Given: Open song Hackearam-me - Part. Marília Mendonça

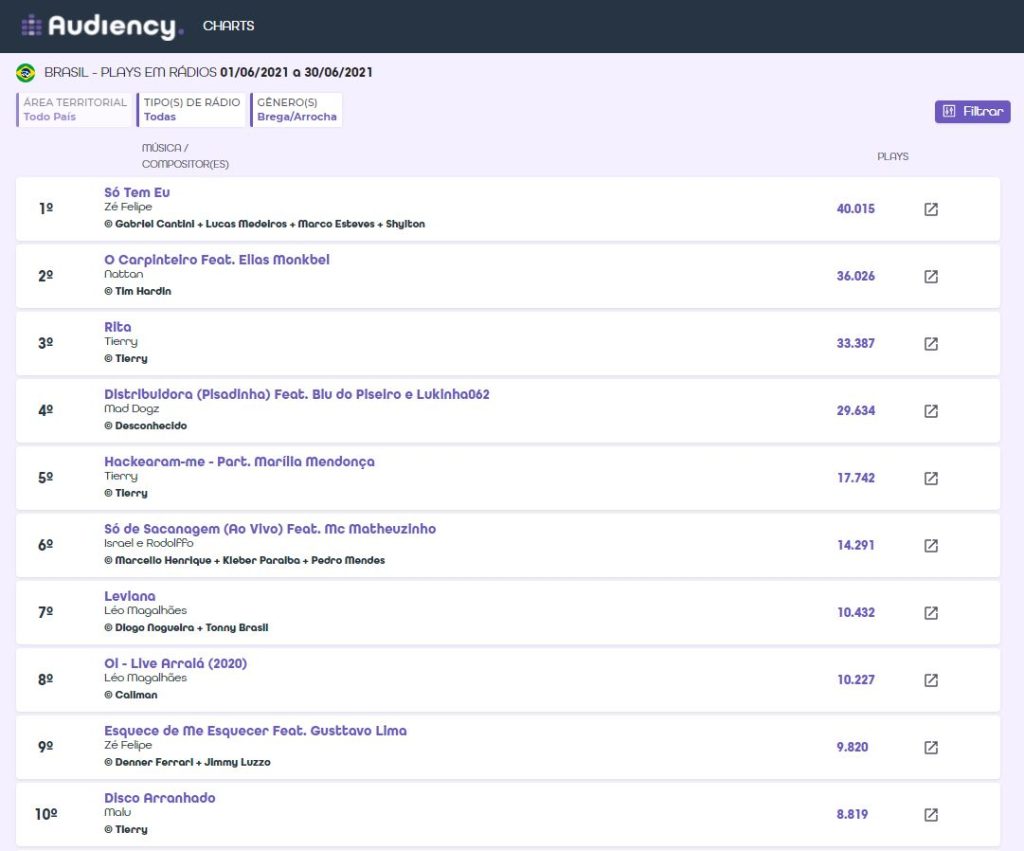Looking at the screenshot, I should [240, 461].
